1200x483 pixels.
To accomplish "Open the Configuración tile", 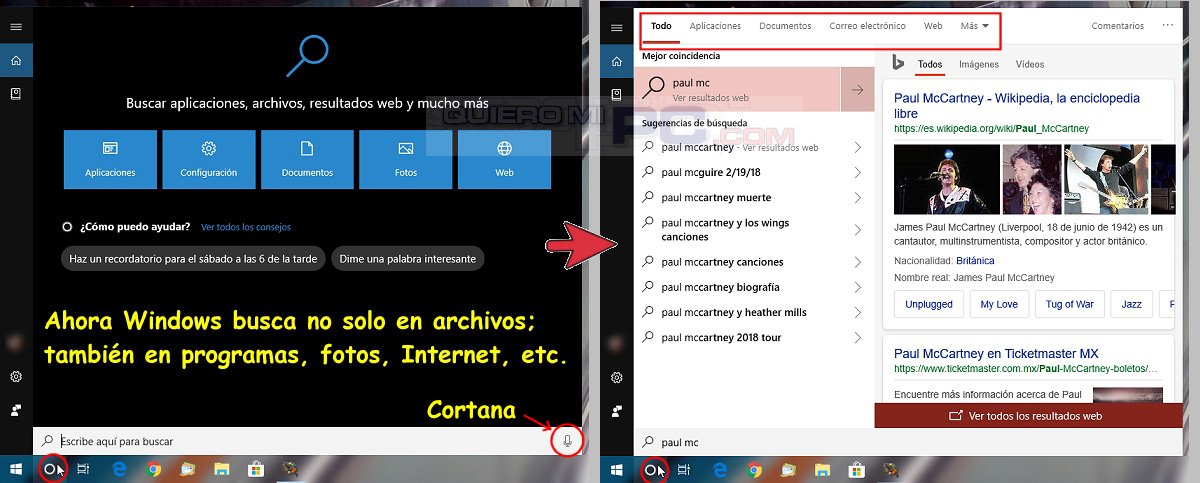I will pos(209,159).
